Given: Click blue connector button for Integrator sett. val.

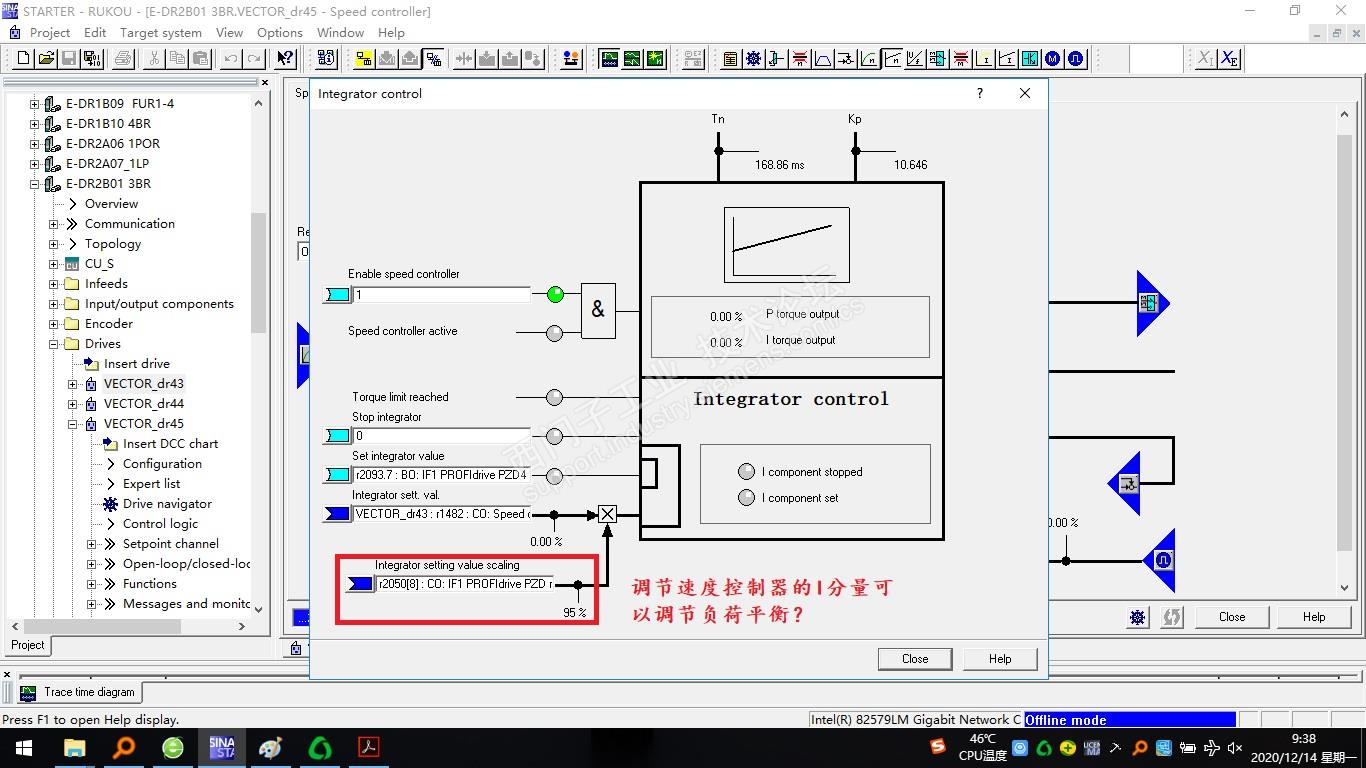Looking at the screenshot, I should click(x=338, y=514).
